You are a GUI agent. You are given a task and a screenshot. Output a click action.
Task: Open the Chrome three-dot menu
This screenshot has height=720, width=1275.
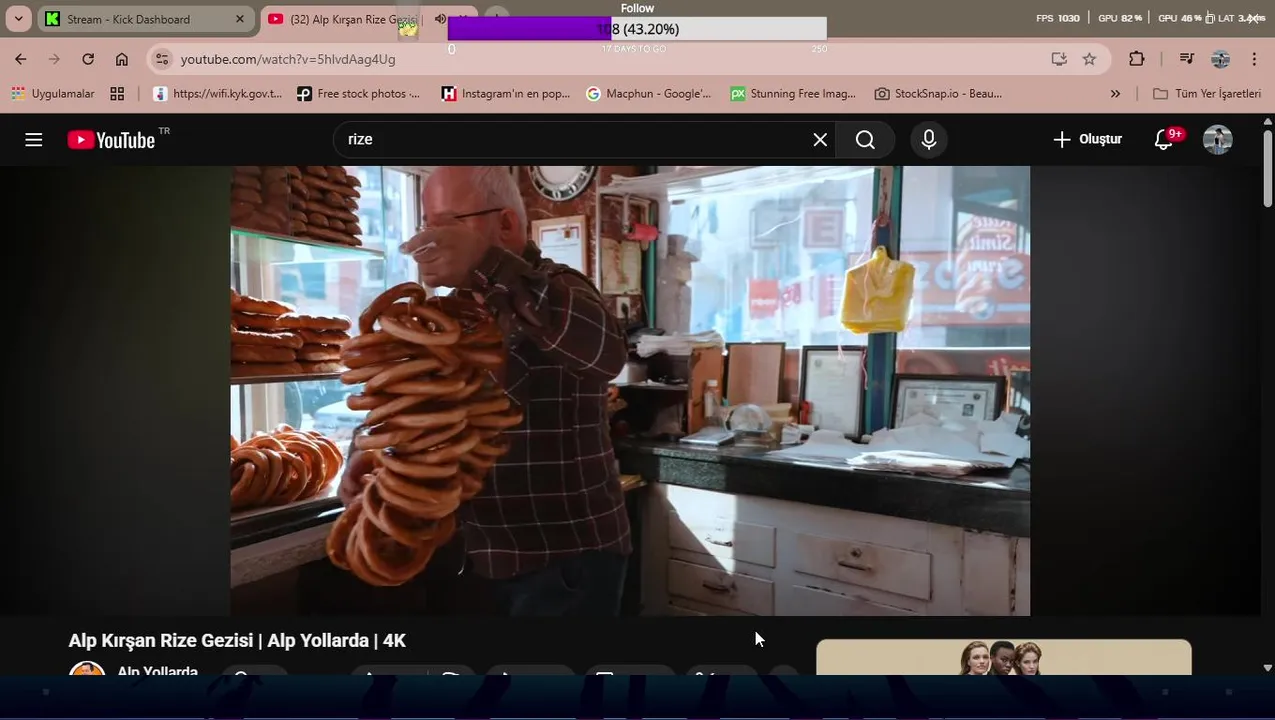[x=1254, y=59]
